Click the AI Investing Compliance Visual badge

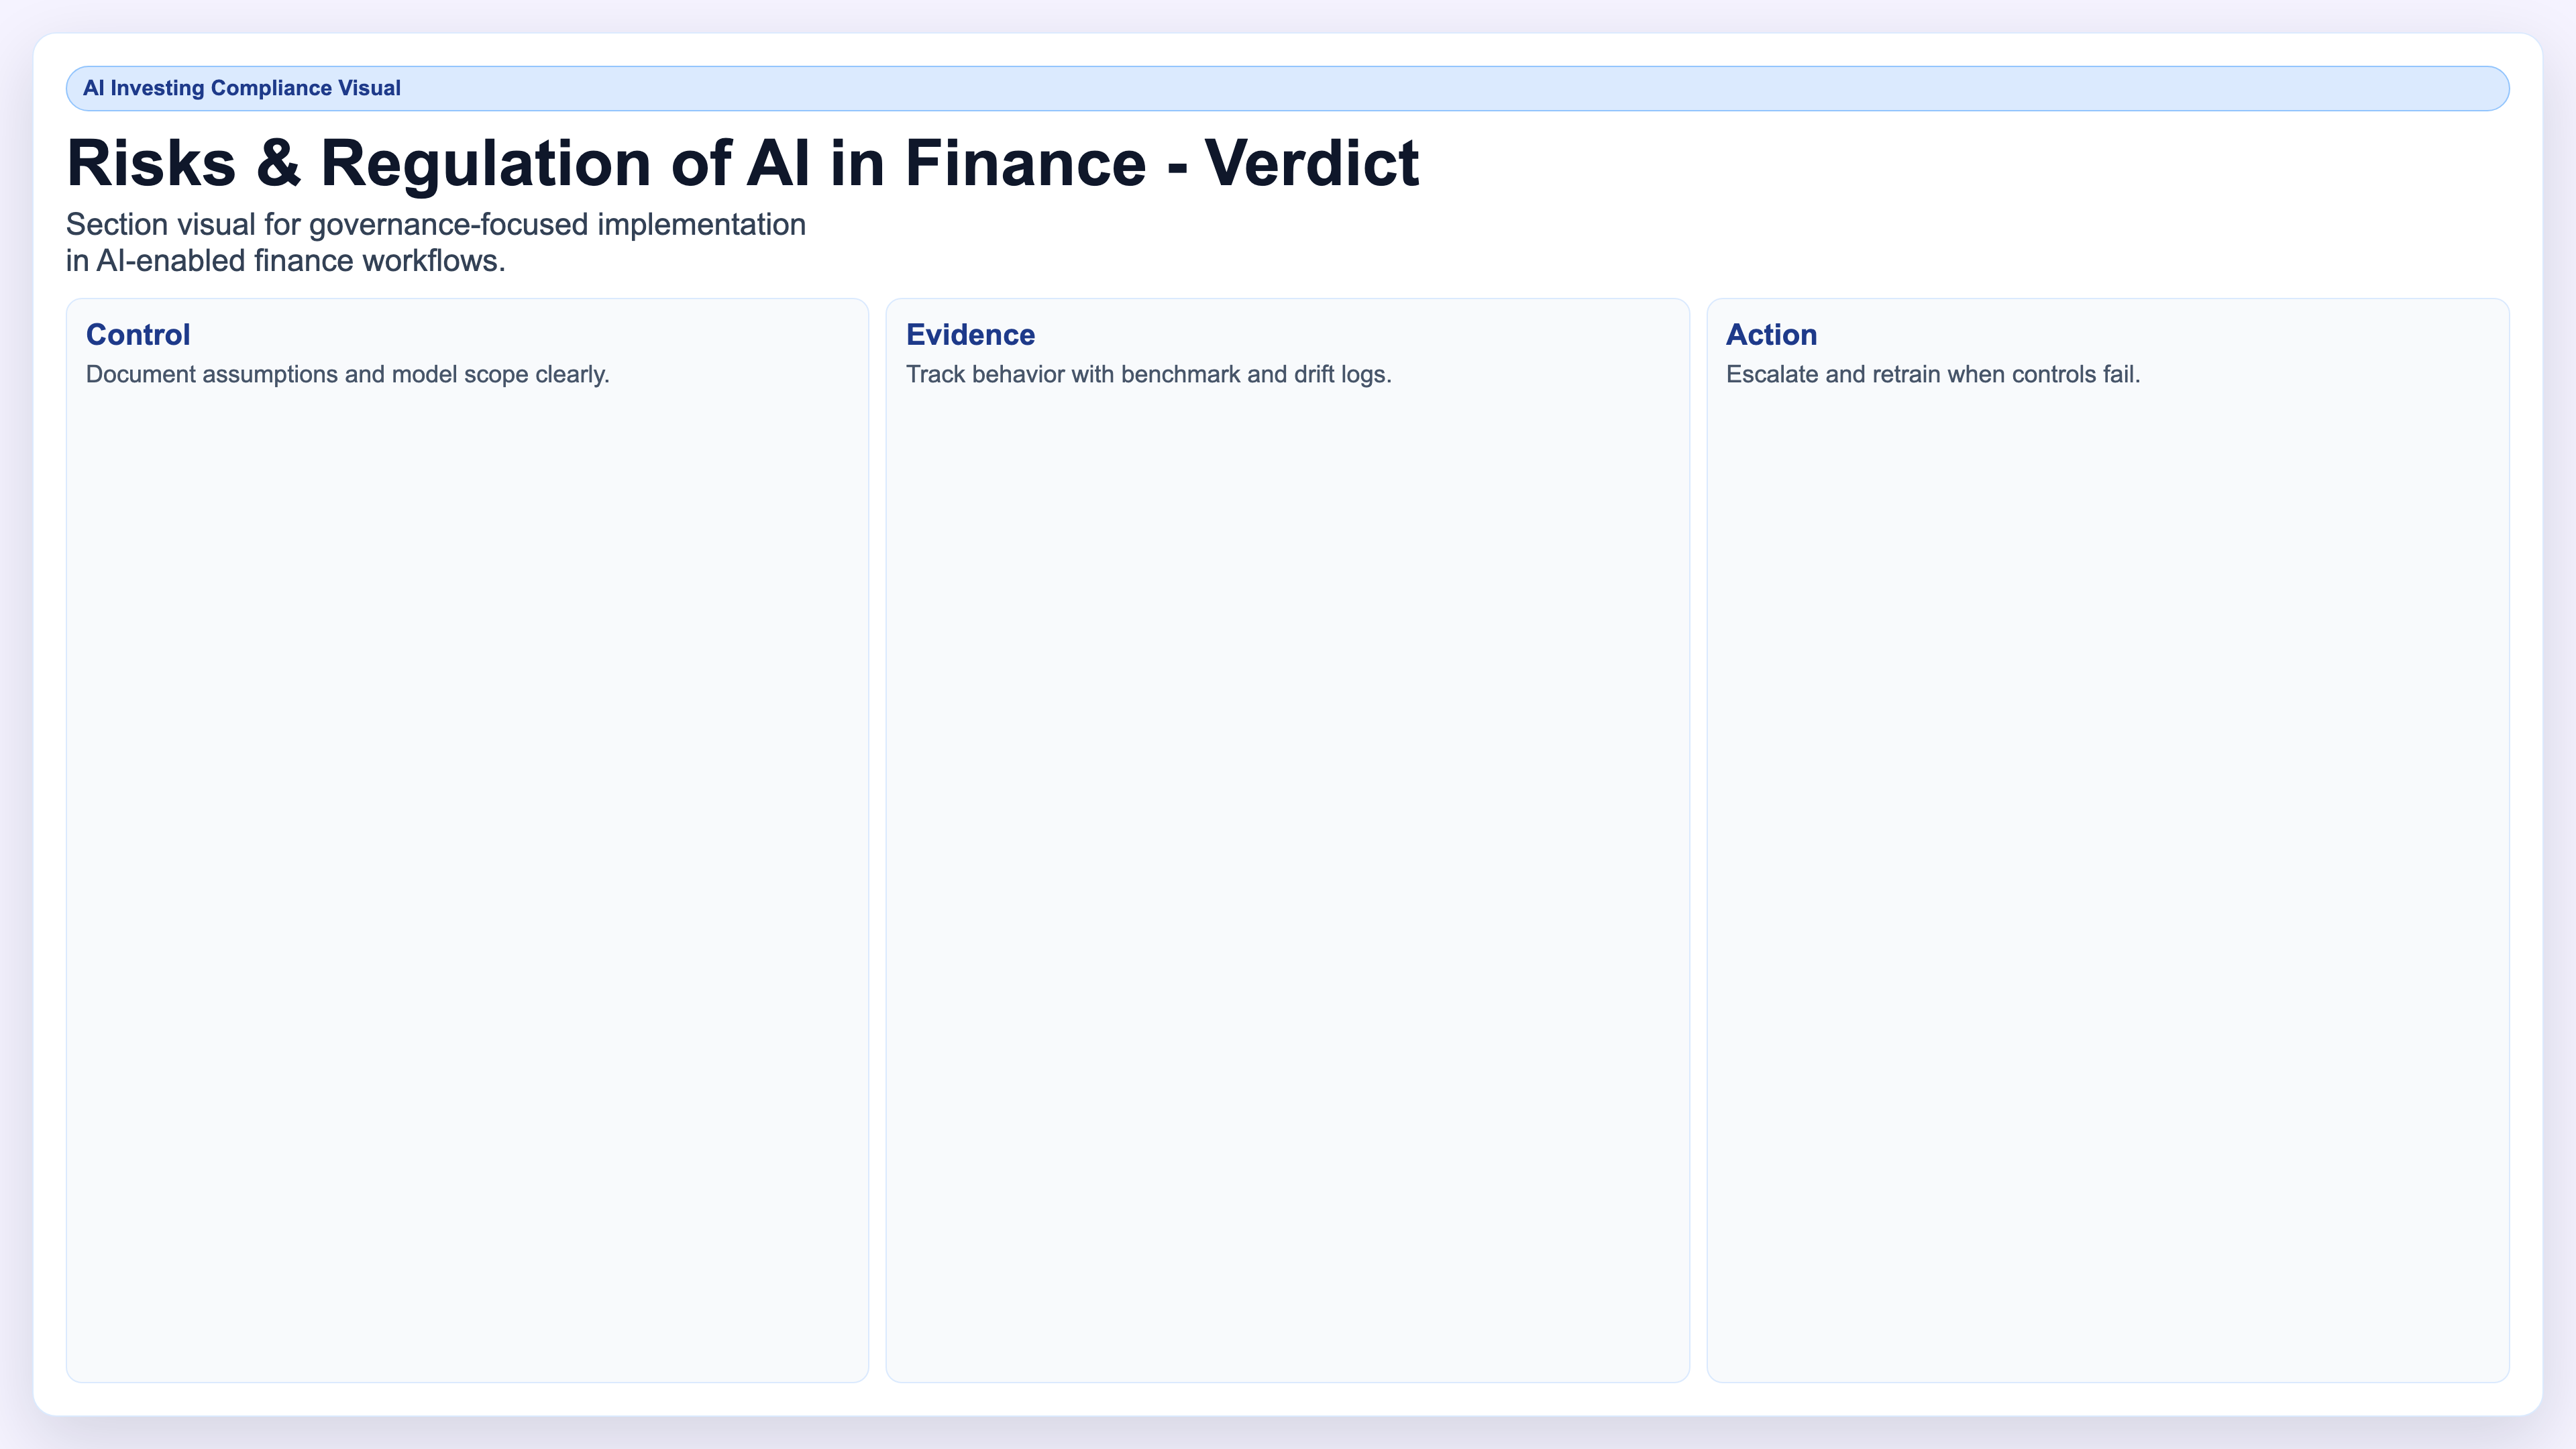[1287, 88]
